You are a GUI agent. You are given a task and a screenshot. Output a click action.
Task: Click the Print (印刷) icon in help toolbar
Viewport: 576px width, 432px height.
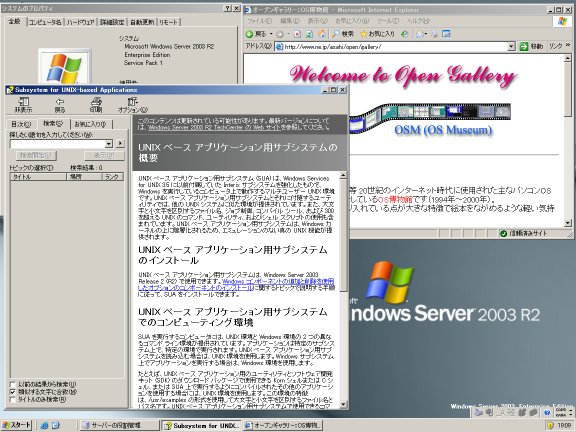[96, 105]
